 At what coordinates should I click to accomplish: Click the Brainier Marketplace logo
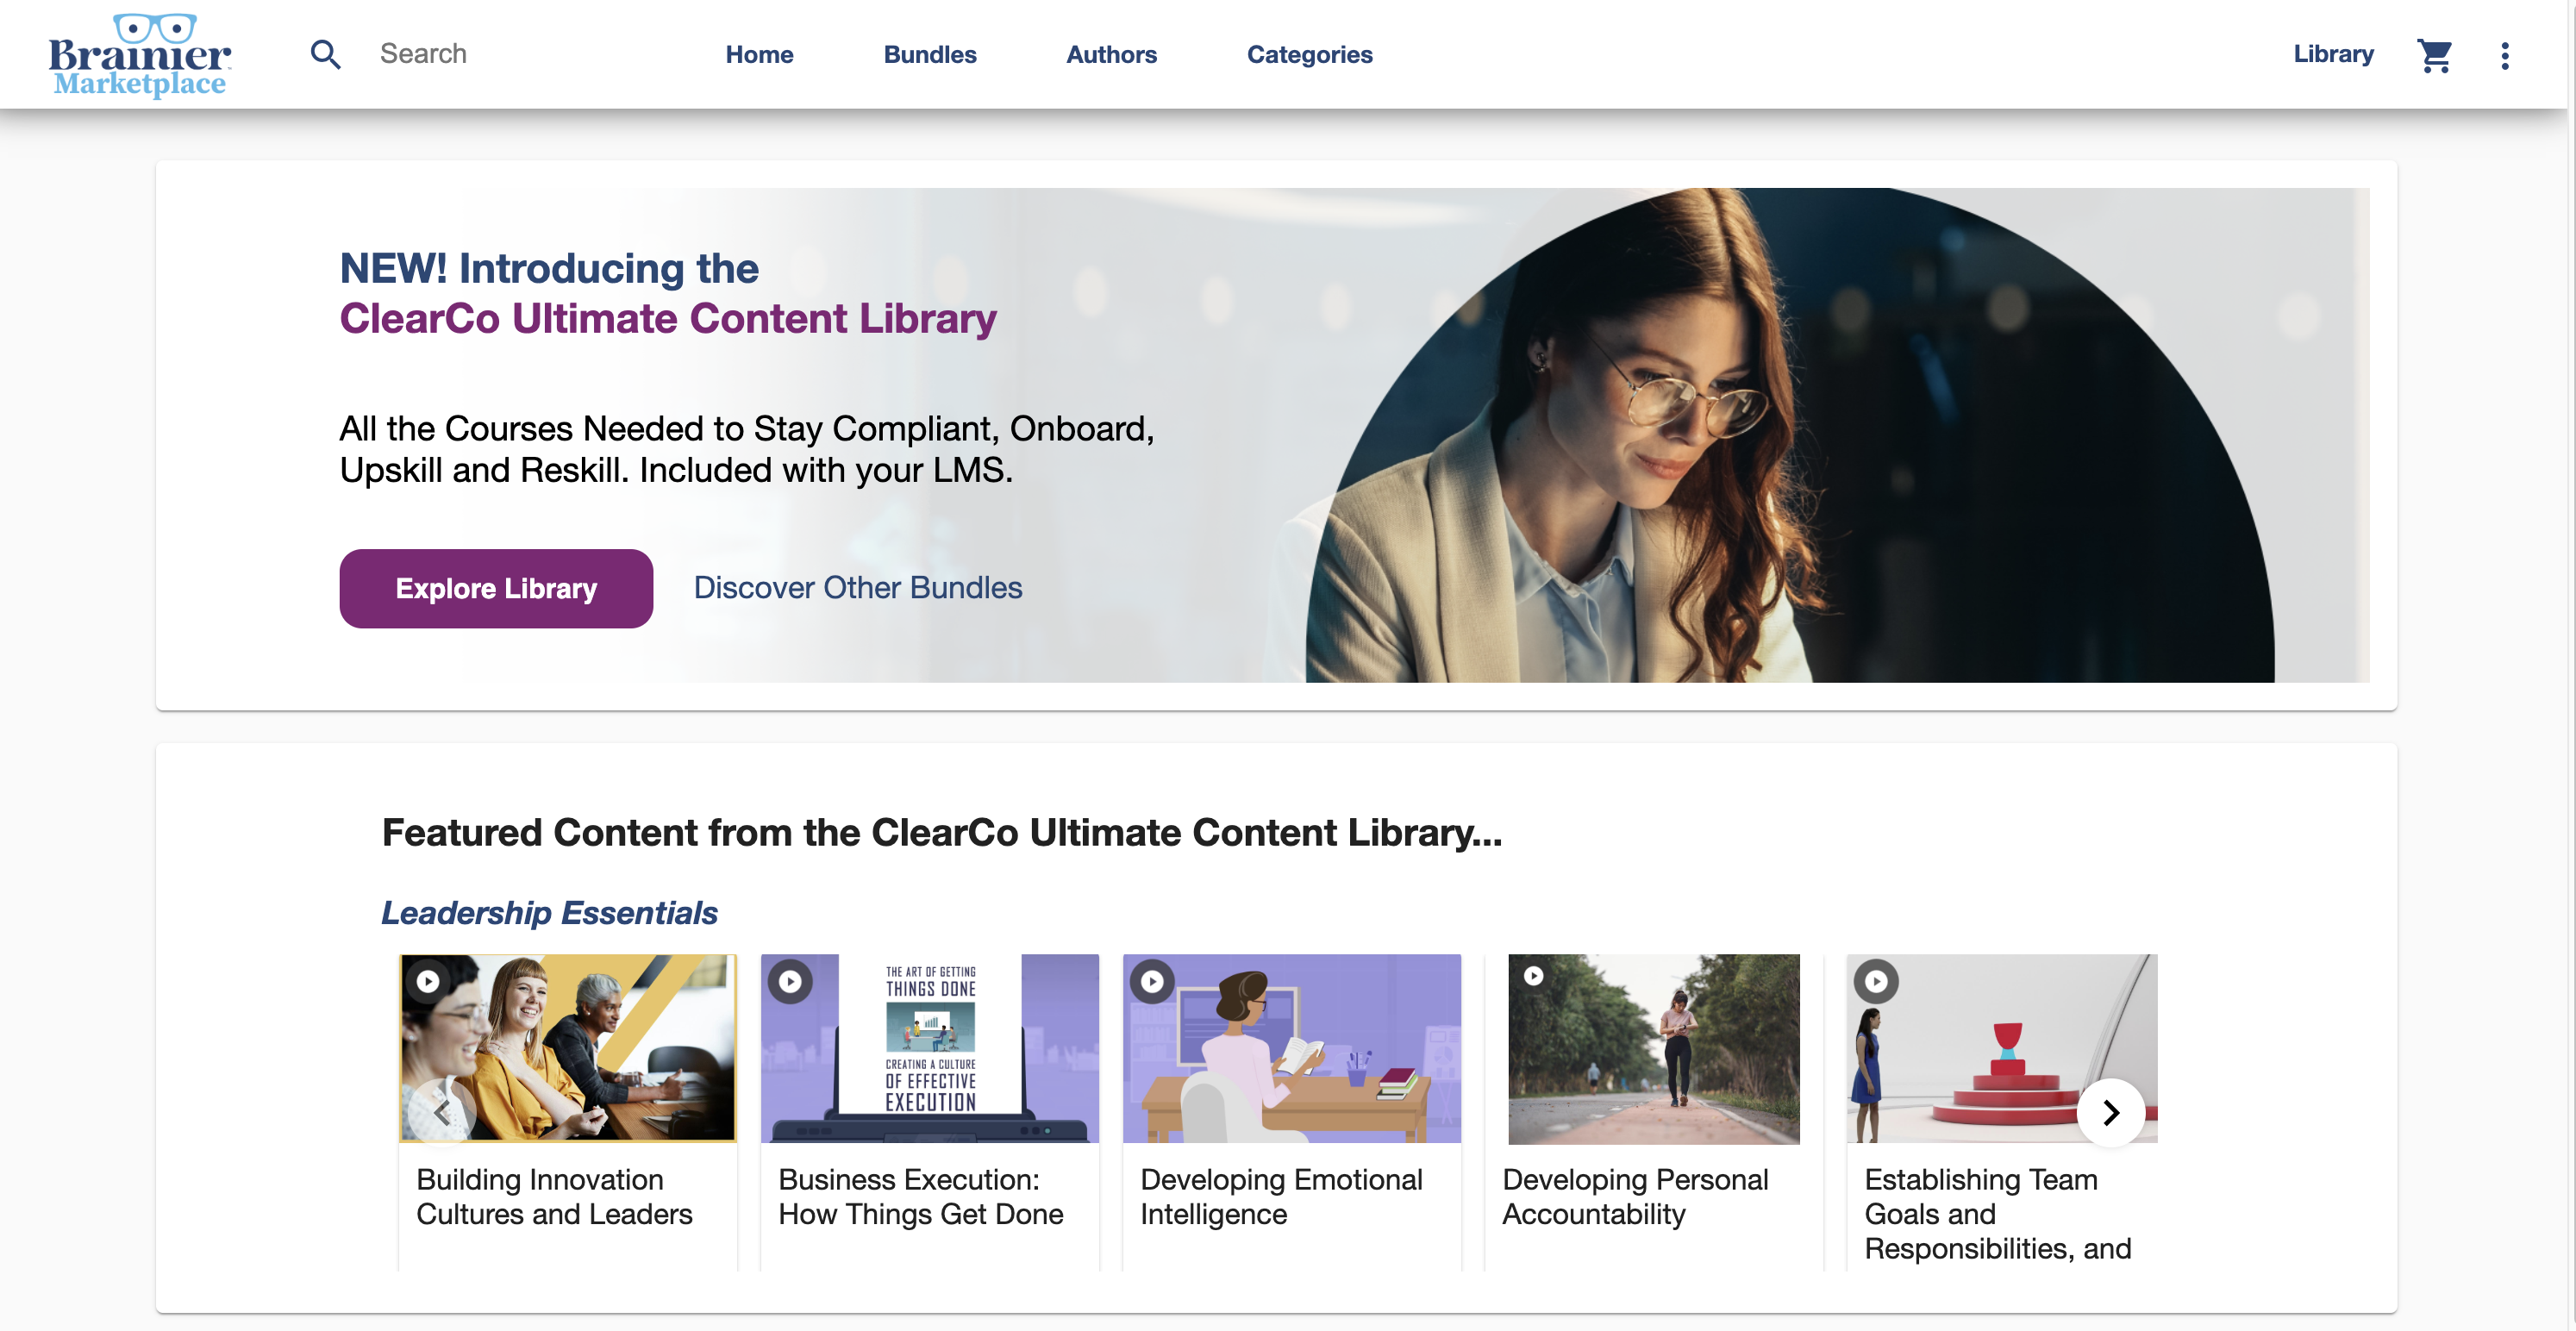(140, 55)
